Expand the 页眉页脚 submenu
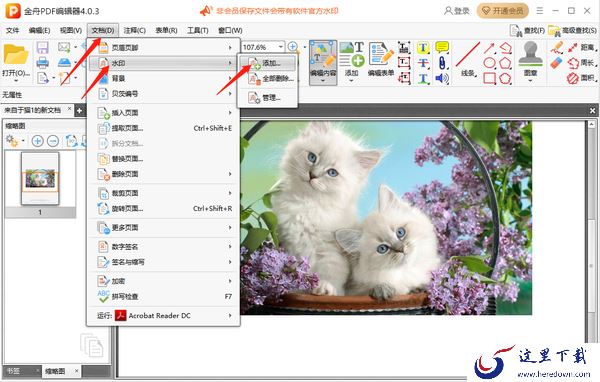 pos(164,48)
